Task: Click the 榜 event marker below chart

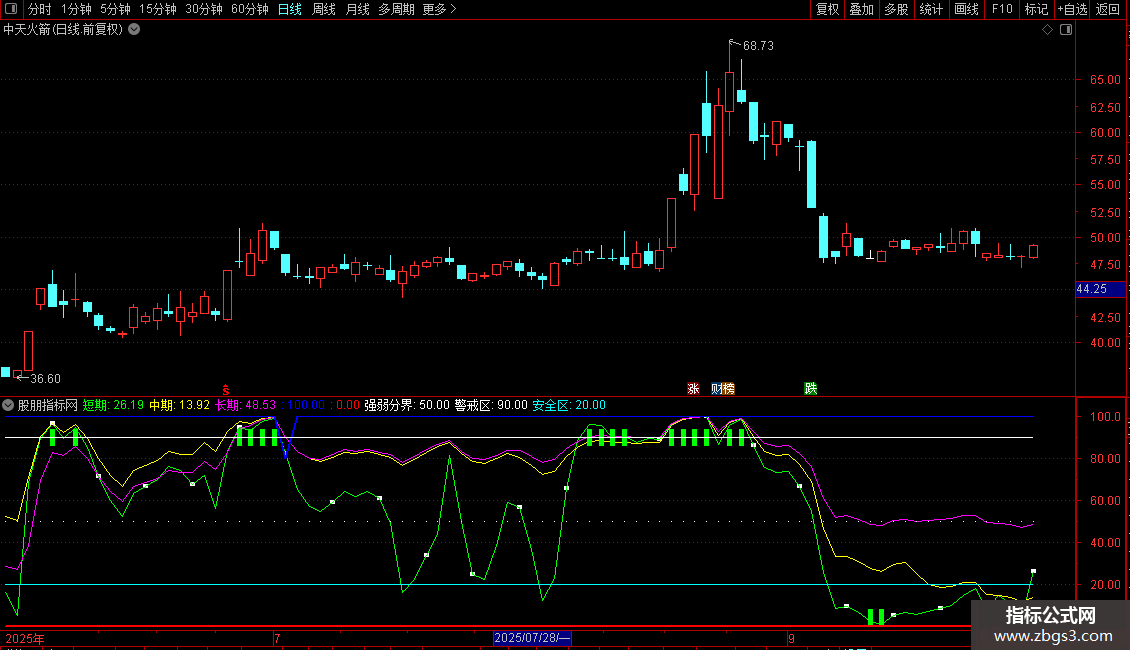Action: [x=729, y=388]
